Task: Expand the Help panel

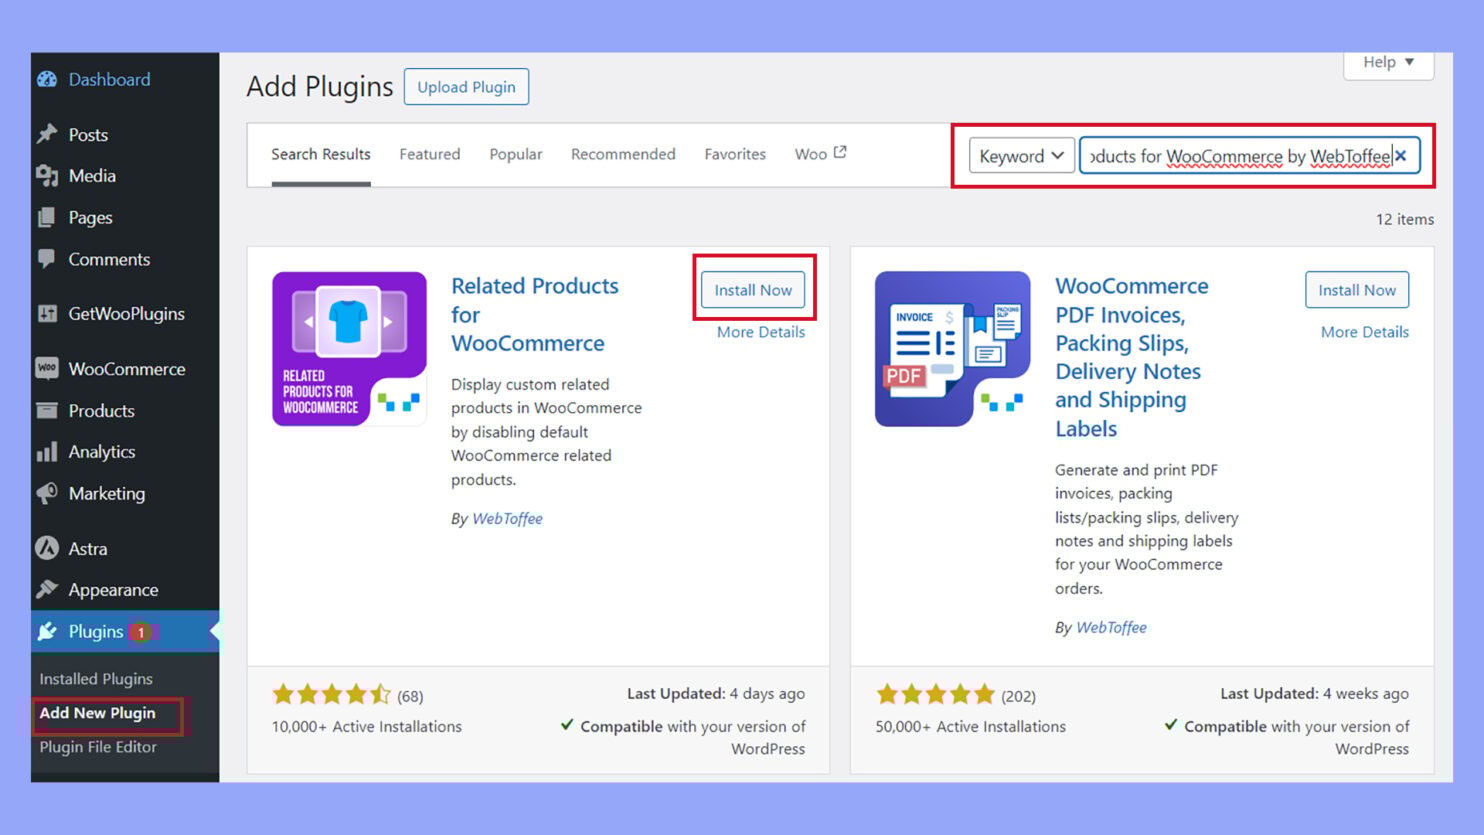Action: point(1388,62)
